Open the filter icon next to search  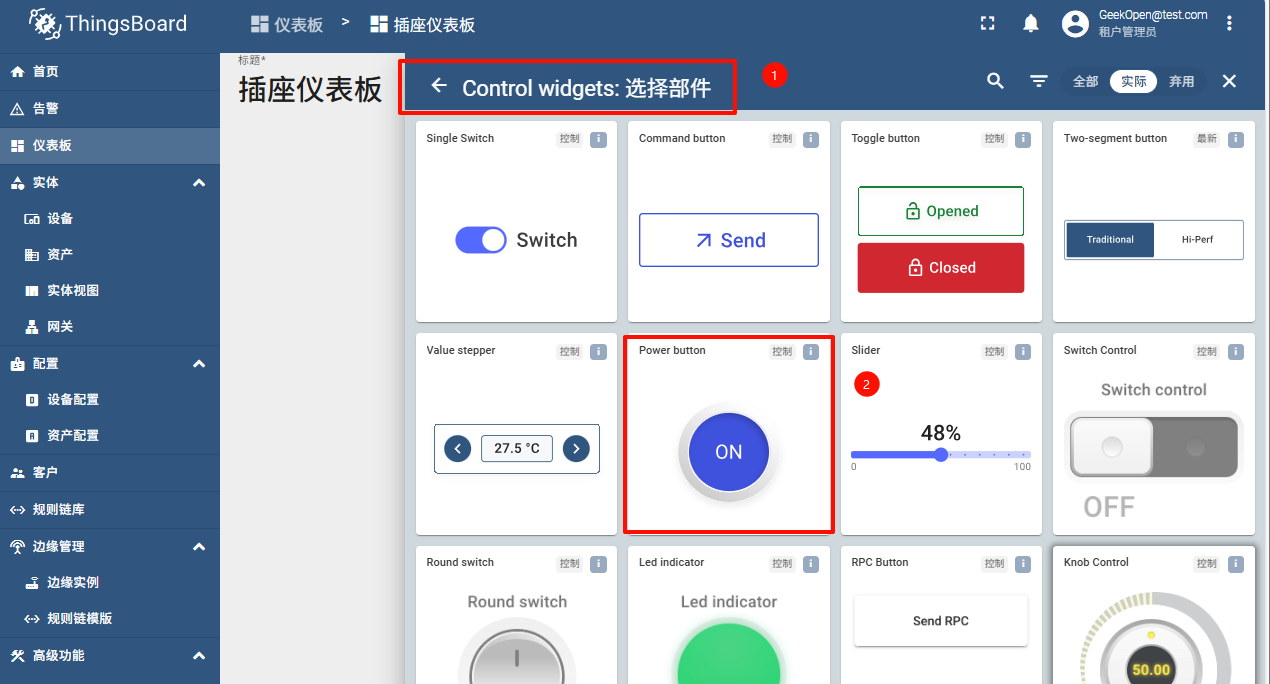coord(1039,81)
